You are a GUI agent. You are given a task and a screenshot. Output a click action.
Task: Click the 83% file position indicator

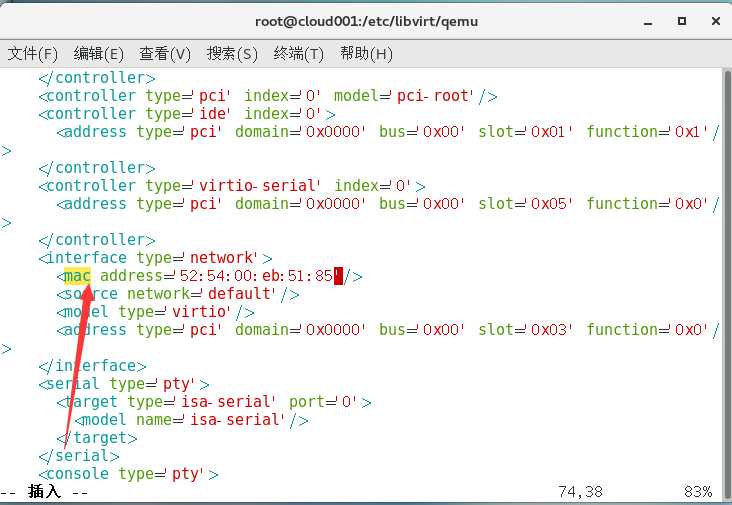click(698, 491)
